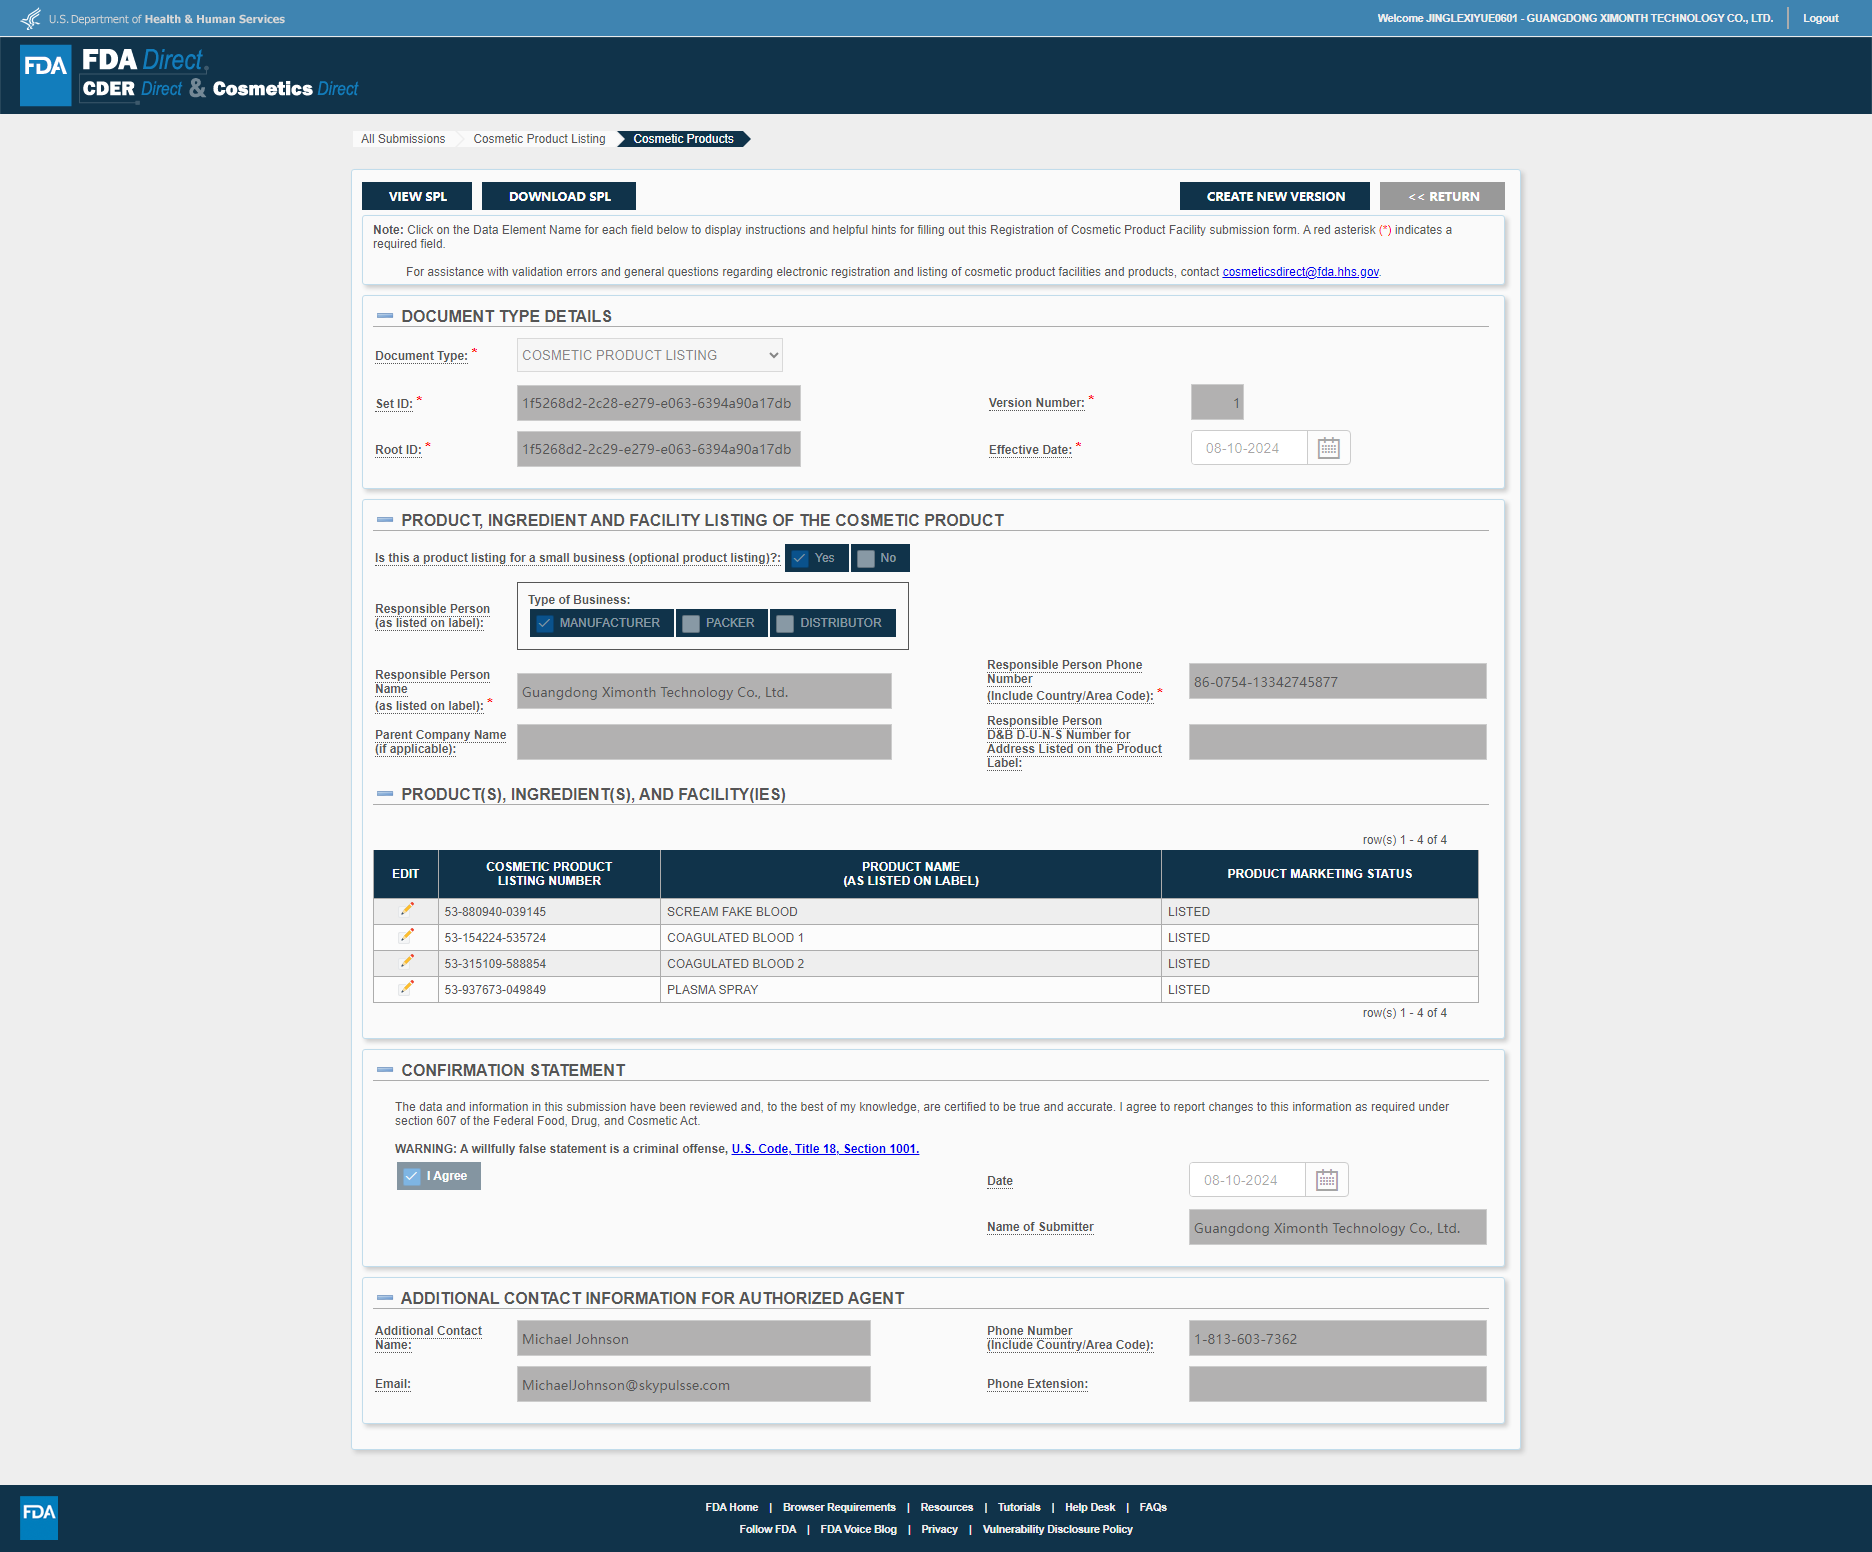Open the Document Type dropdown
The image size is (1872, 1552).
[x=650, y=355]
